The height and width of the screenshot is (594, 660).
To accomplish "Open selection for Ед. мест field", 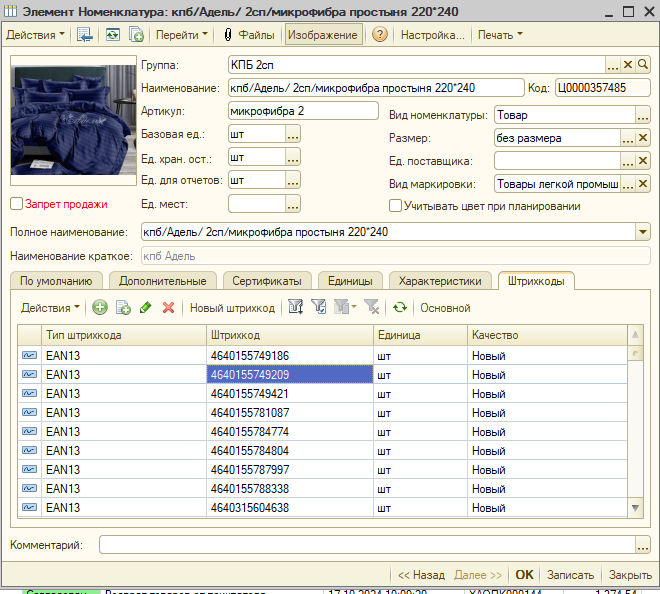I will click(x=293, y=204).
